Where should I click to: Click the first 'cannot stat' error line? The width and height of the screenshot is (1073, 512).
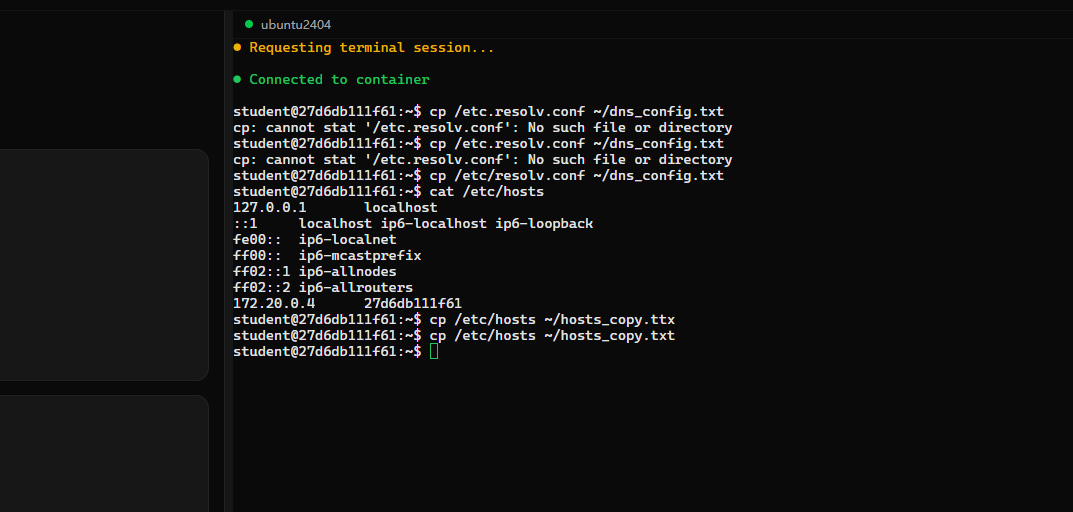[482, 128]
